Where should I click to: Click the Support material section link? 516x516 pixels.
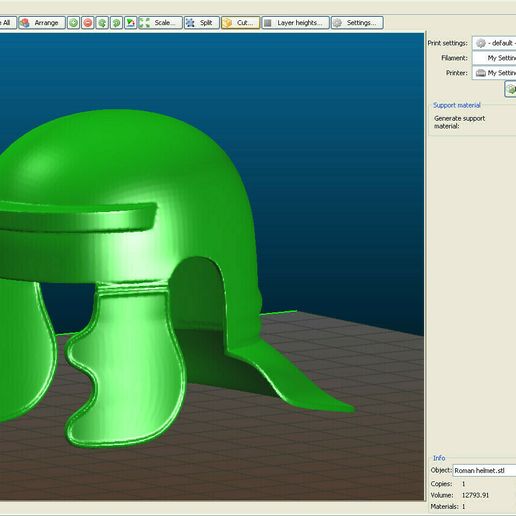(456, 105)
